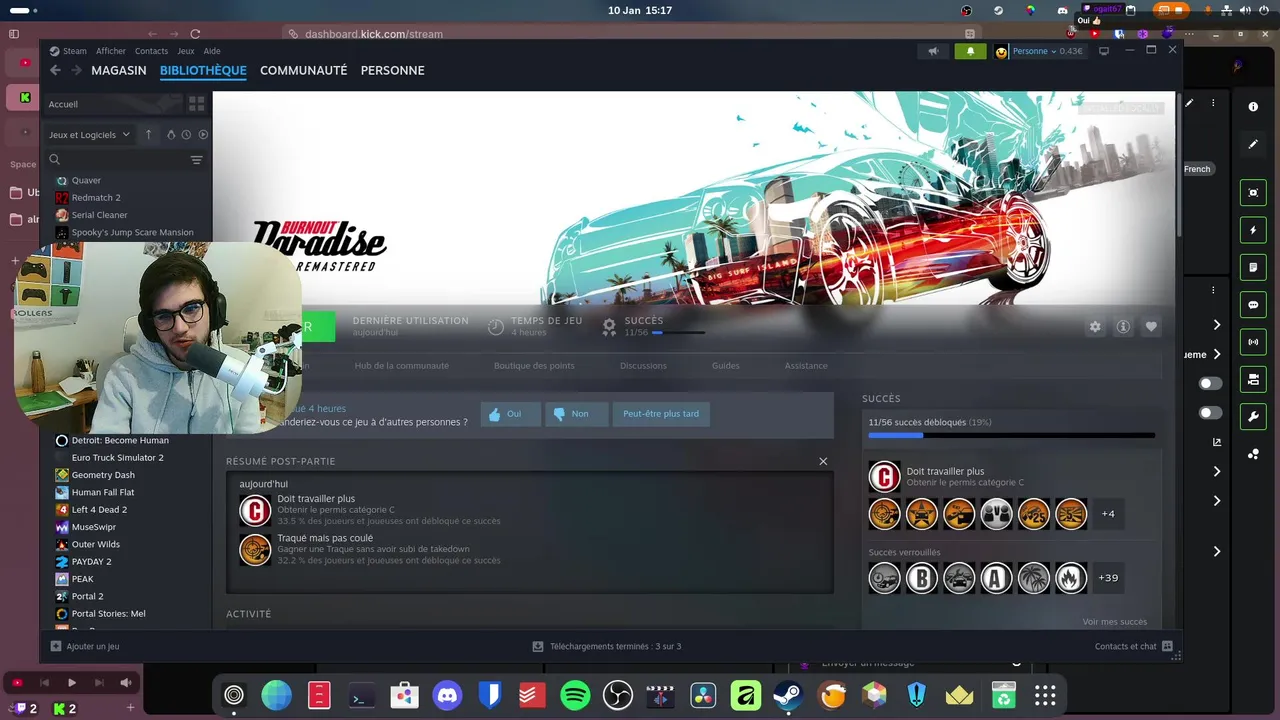Image resolution: width=1280 pixels, height=720 pixels.
Task: Open the Afficher menu
Action: (x=111, y=51)
